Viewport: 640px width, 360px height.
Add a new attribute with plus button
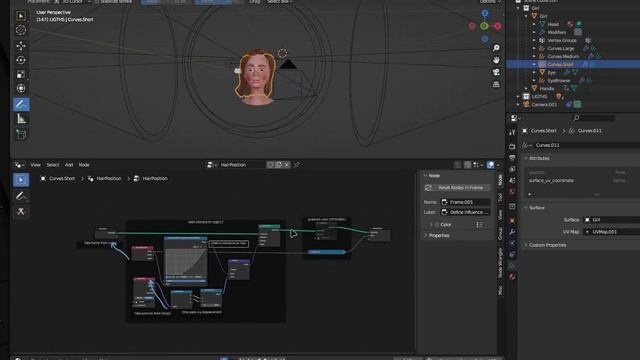coord(529,195)
